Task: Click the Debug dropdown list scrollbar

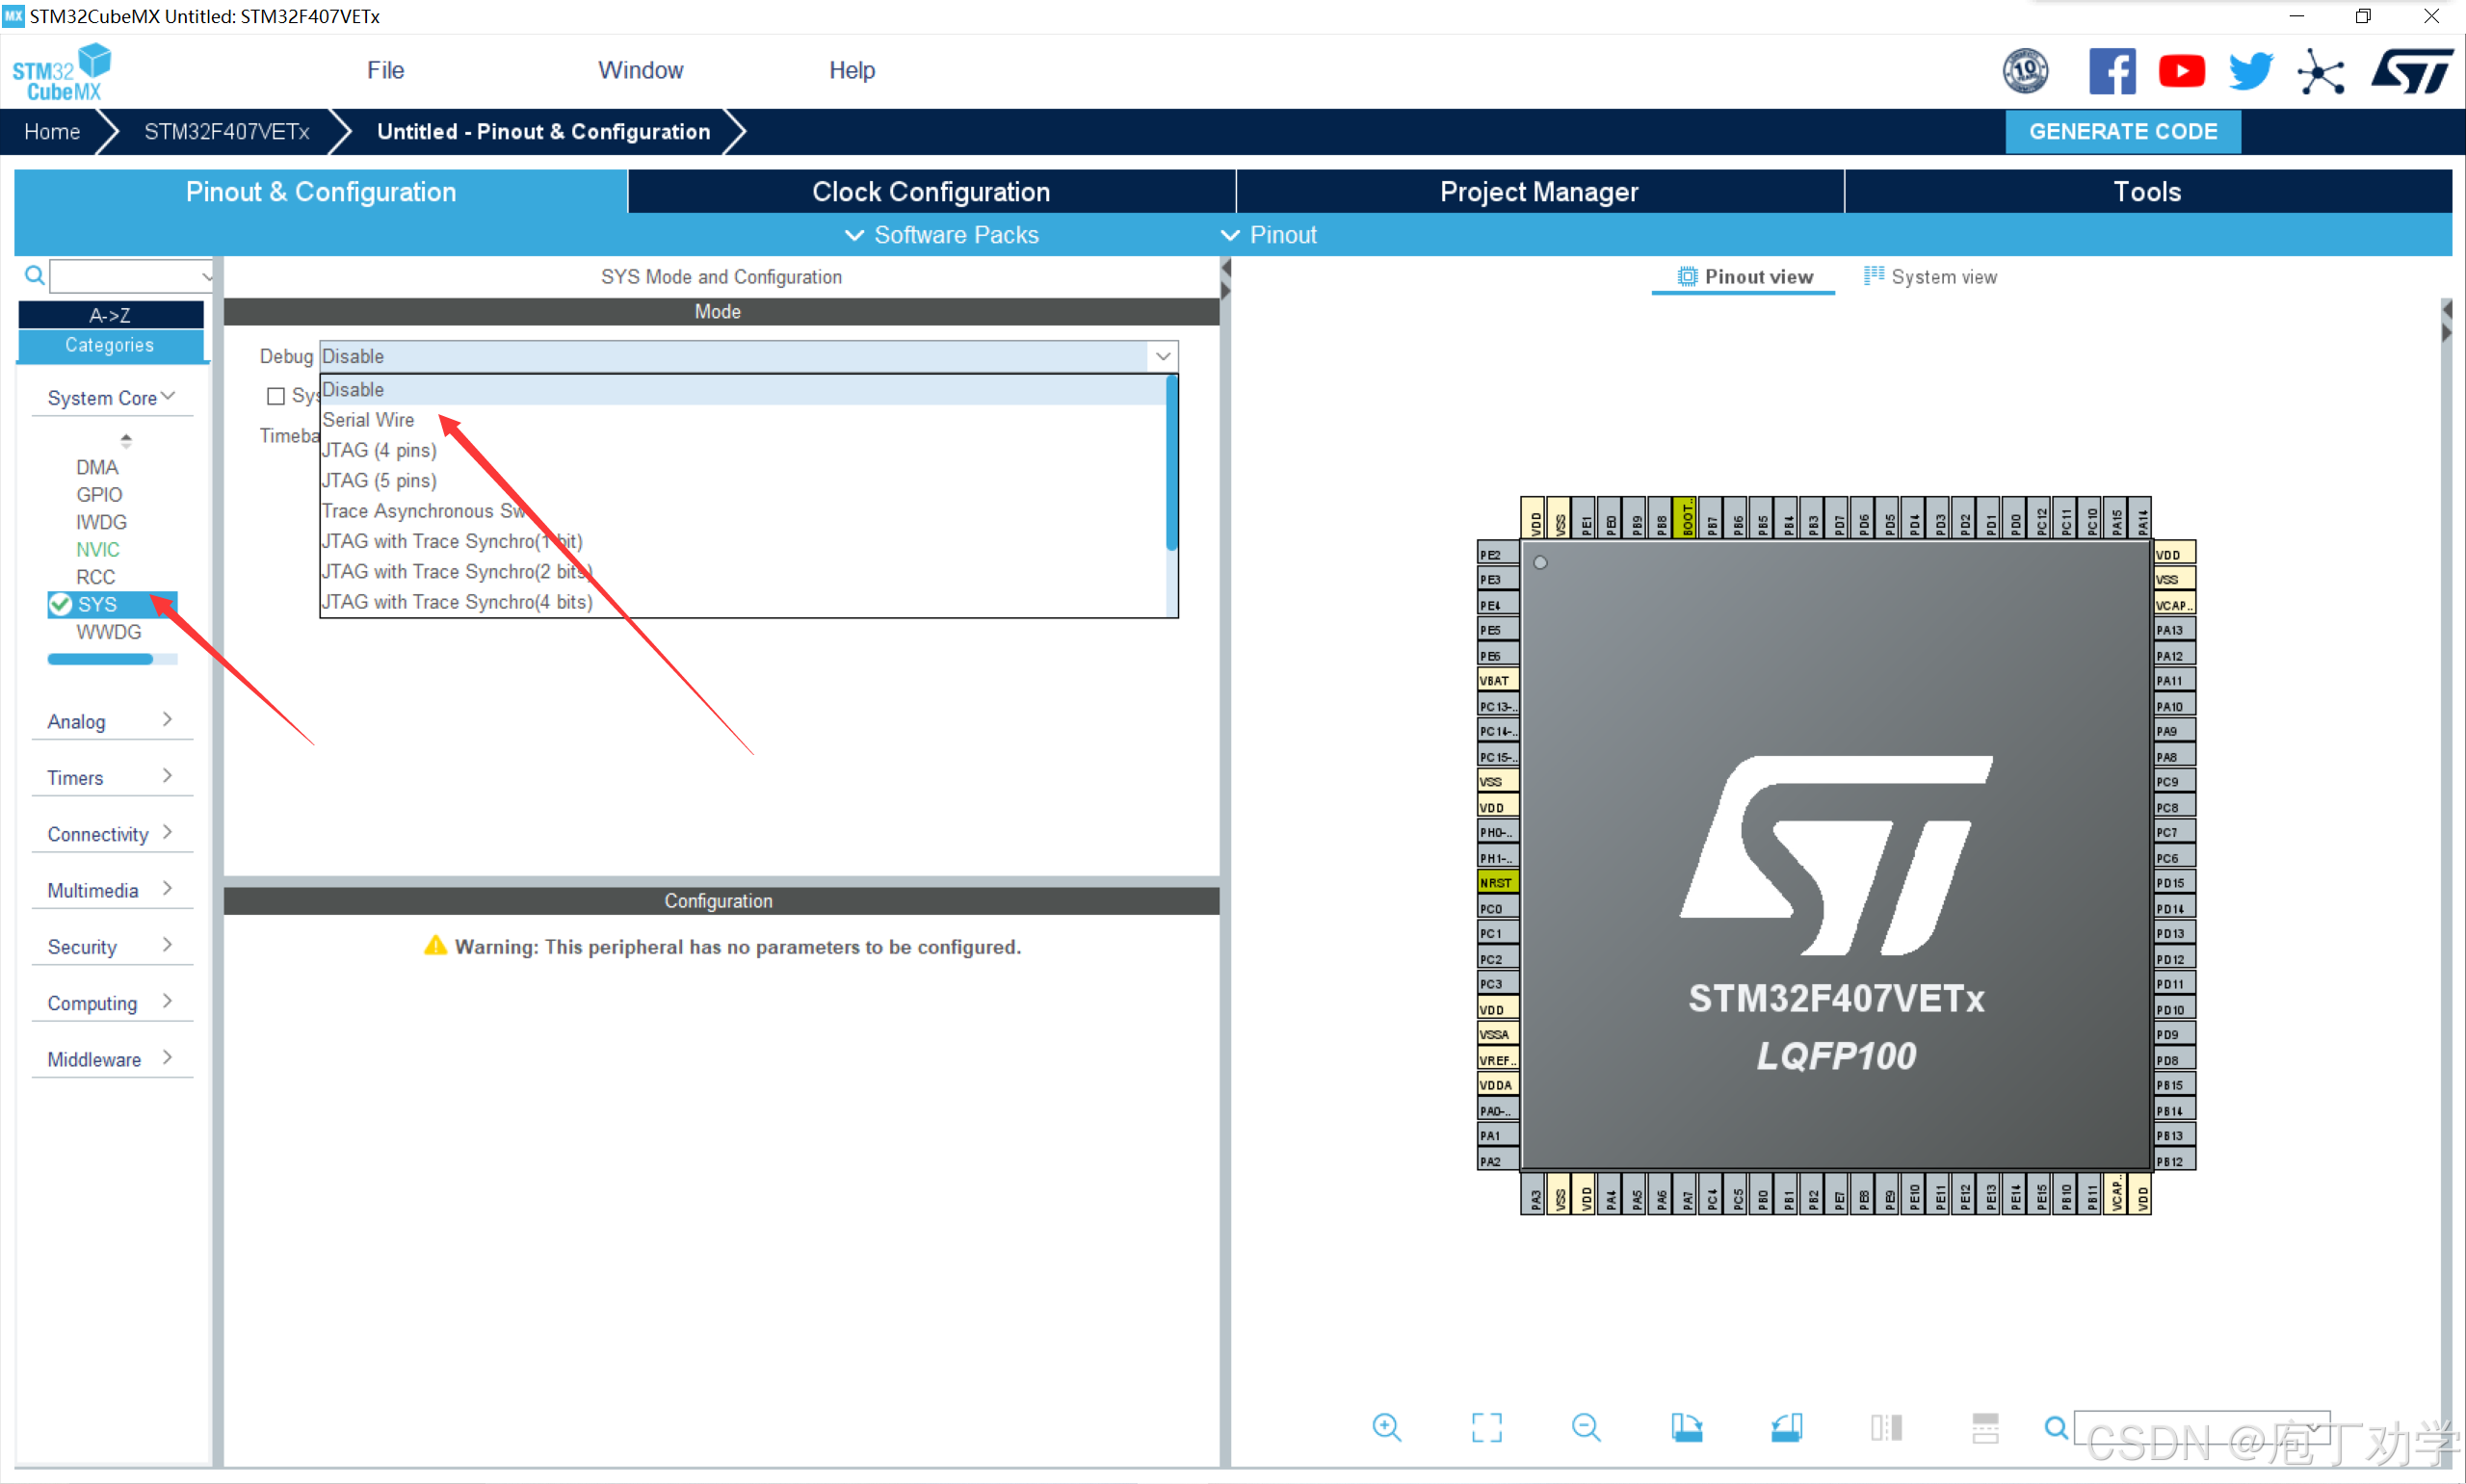Action: pos(1171,463)
